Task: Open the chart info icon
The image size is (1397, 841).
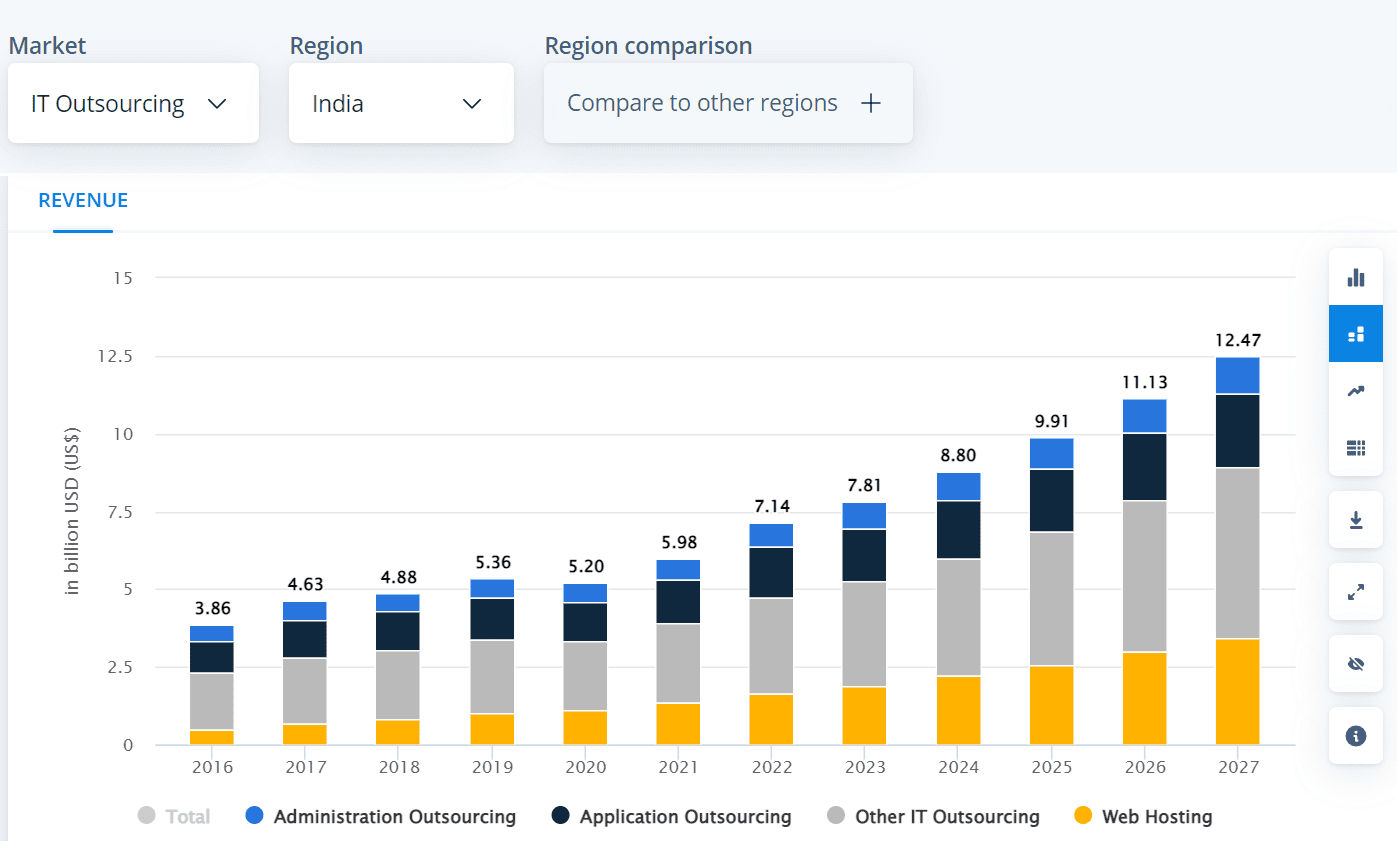Action: click(1355, 736)
